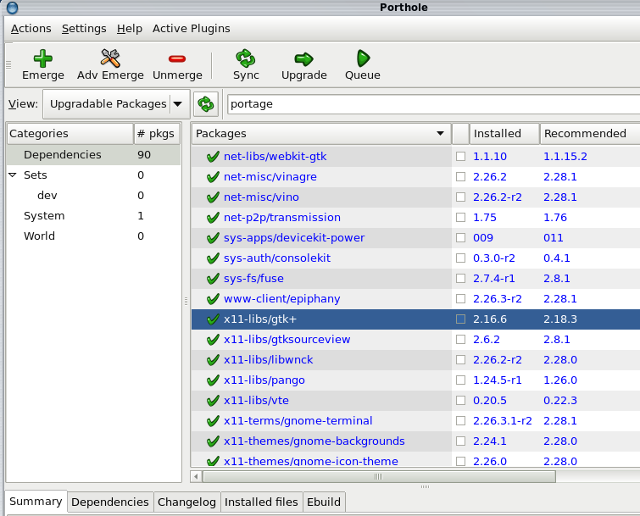Click the checkmark icon beside net-p2p/transmission
Viewport: 640px width, 516px height.
pos(213,218)
